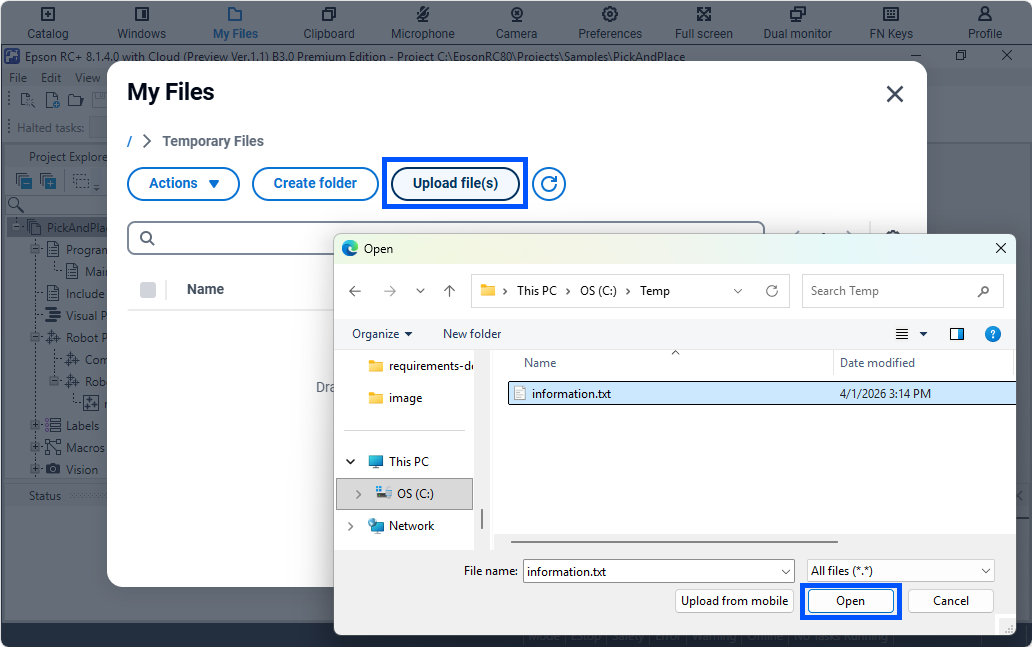Open the Windows switcher icon

(142, 23)
